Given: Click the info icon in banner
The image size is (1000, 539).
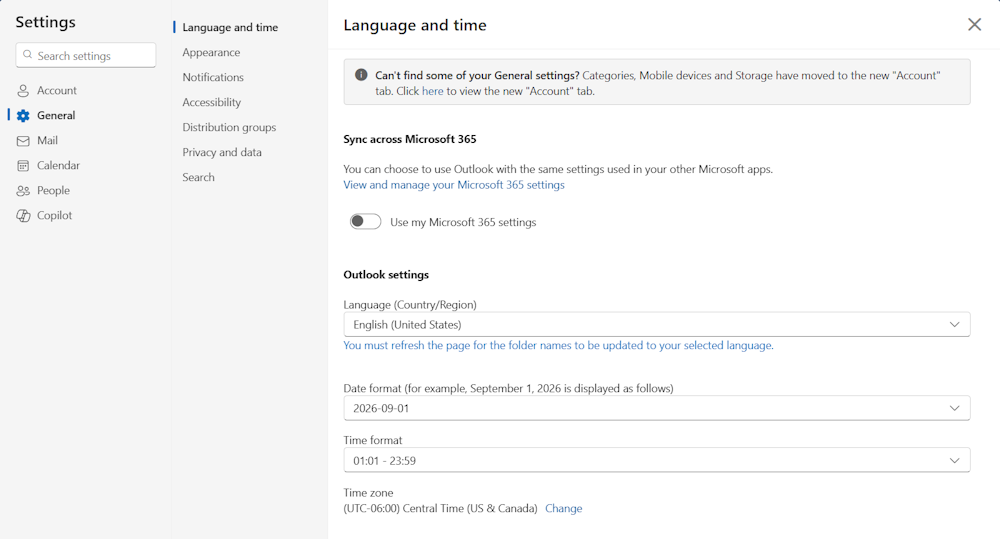Looking at the screenshot, I should tap(361, 75).
